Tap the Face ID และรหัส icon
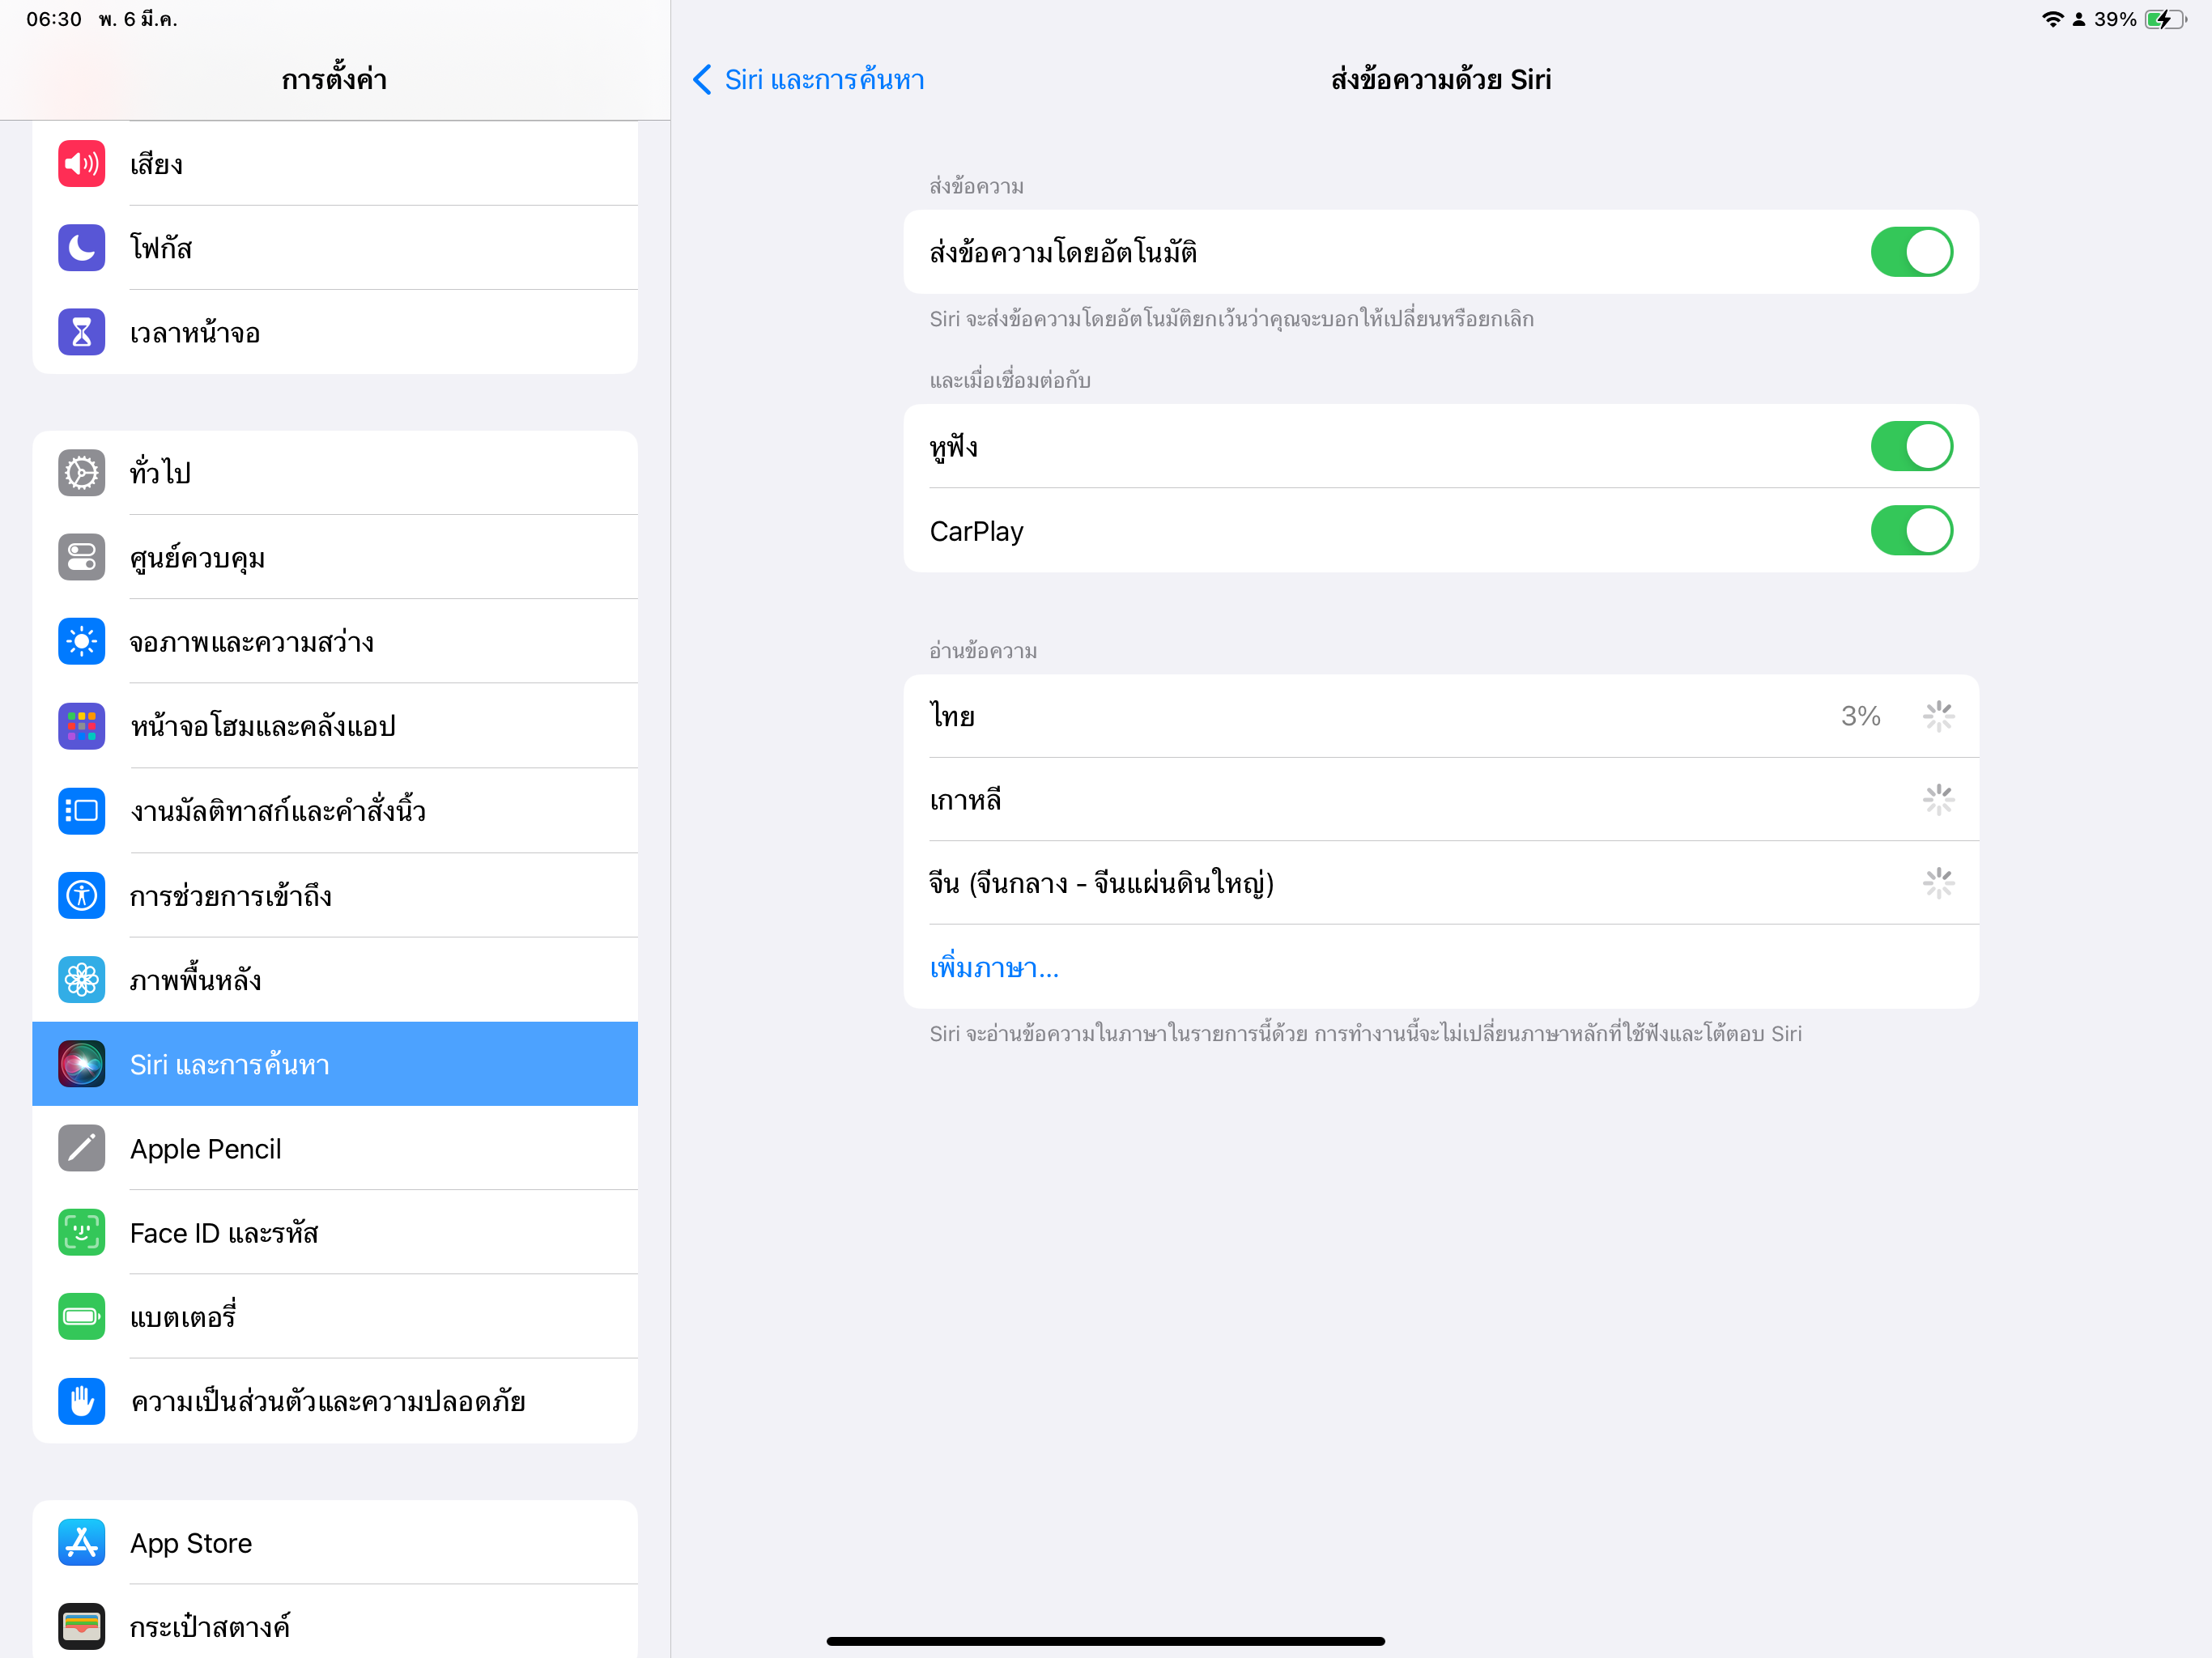Screen dimensions: 2212x1658 81,1232
